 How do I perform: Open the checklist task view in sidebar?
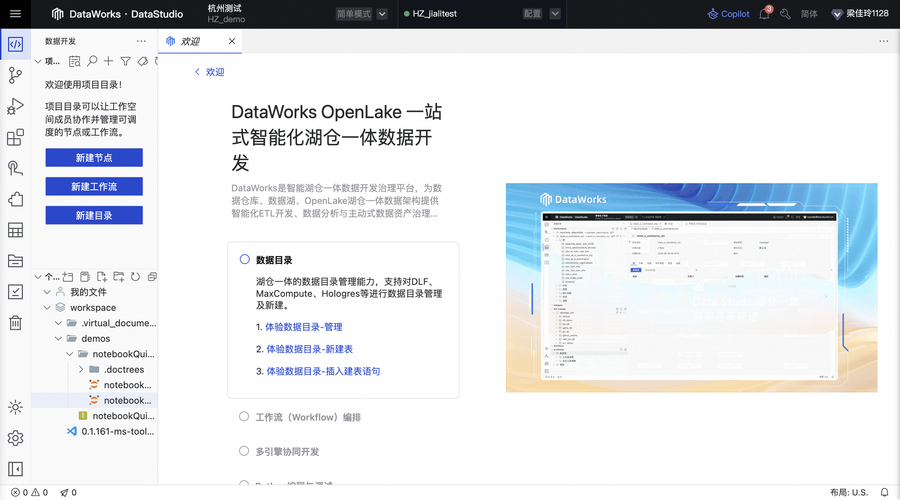pos(15,292)
